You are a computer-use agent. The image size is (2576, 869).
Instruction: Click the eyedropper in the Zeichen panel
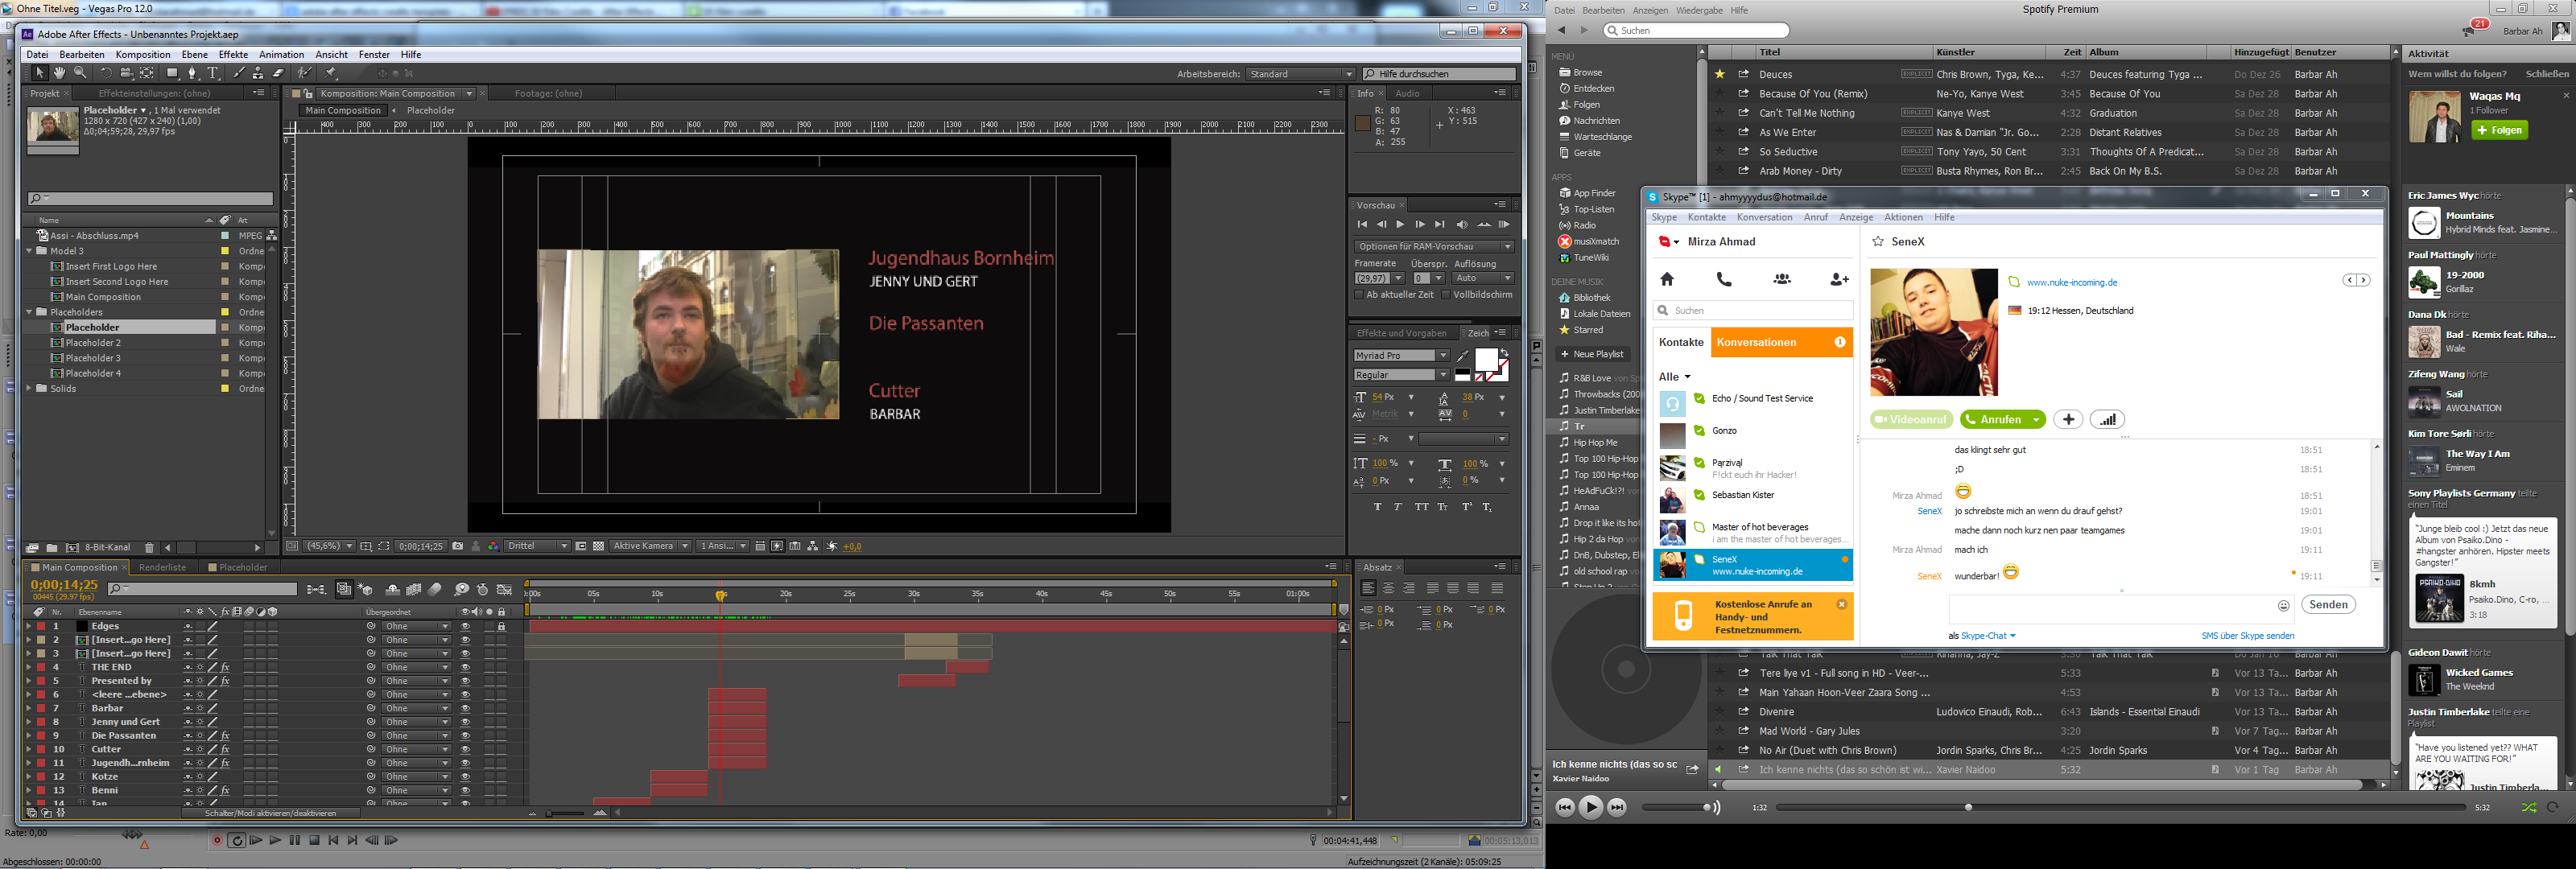(1463, 356)
